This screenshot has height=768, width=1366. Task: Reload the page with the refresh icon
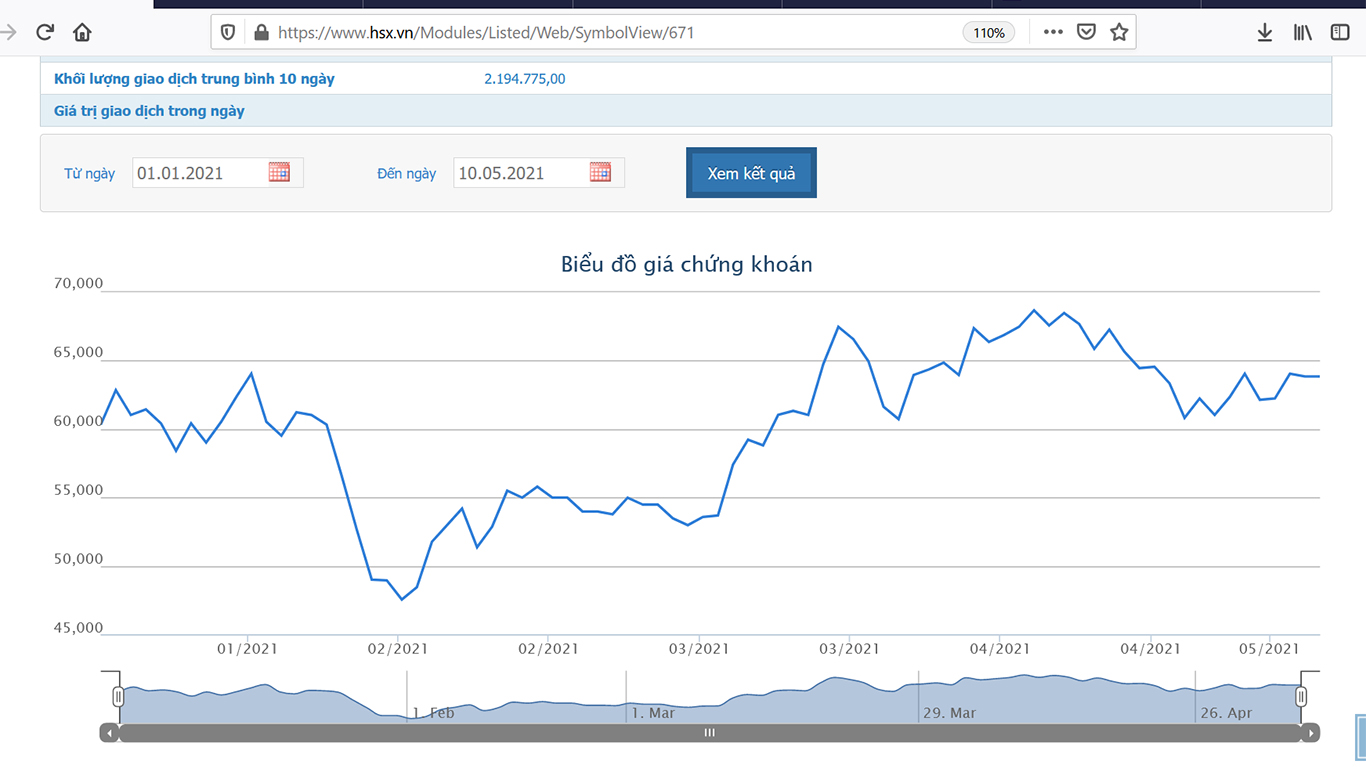(45, 32)
